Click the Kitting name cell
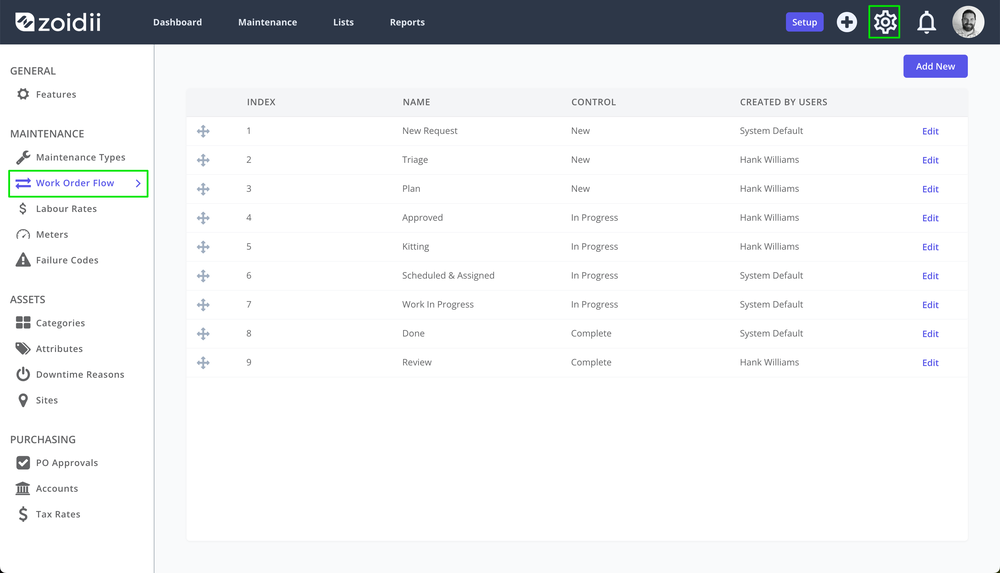 click(x=415, y=246)
